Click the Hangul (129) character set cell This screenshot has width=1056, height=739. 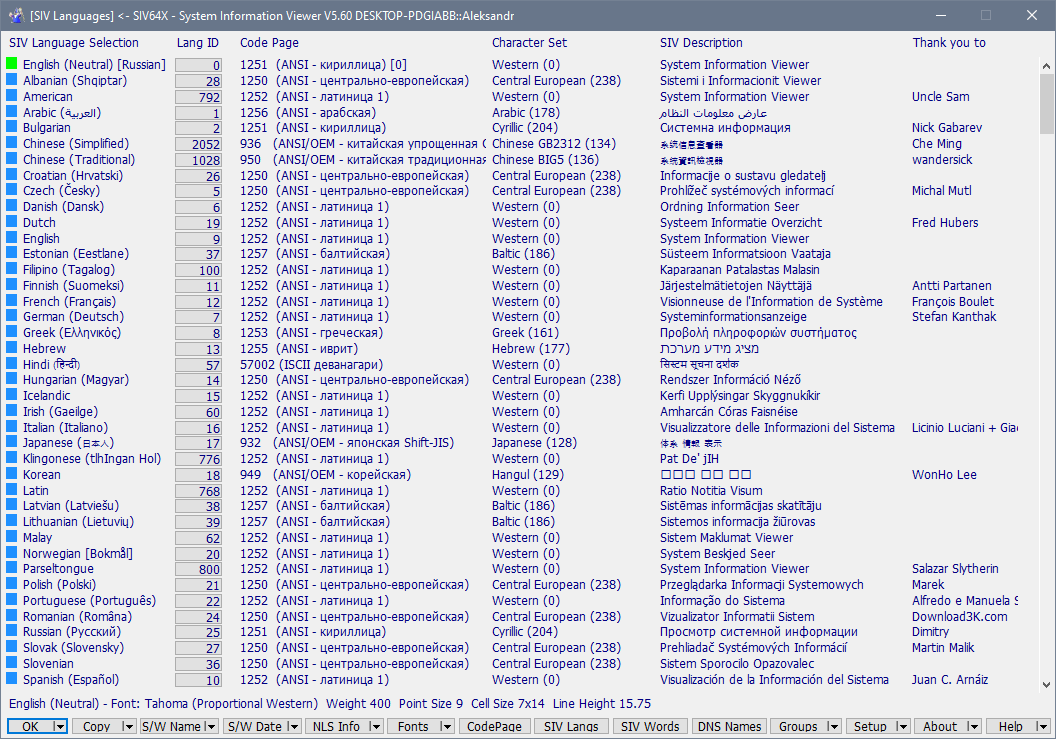527,474
